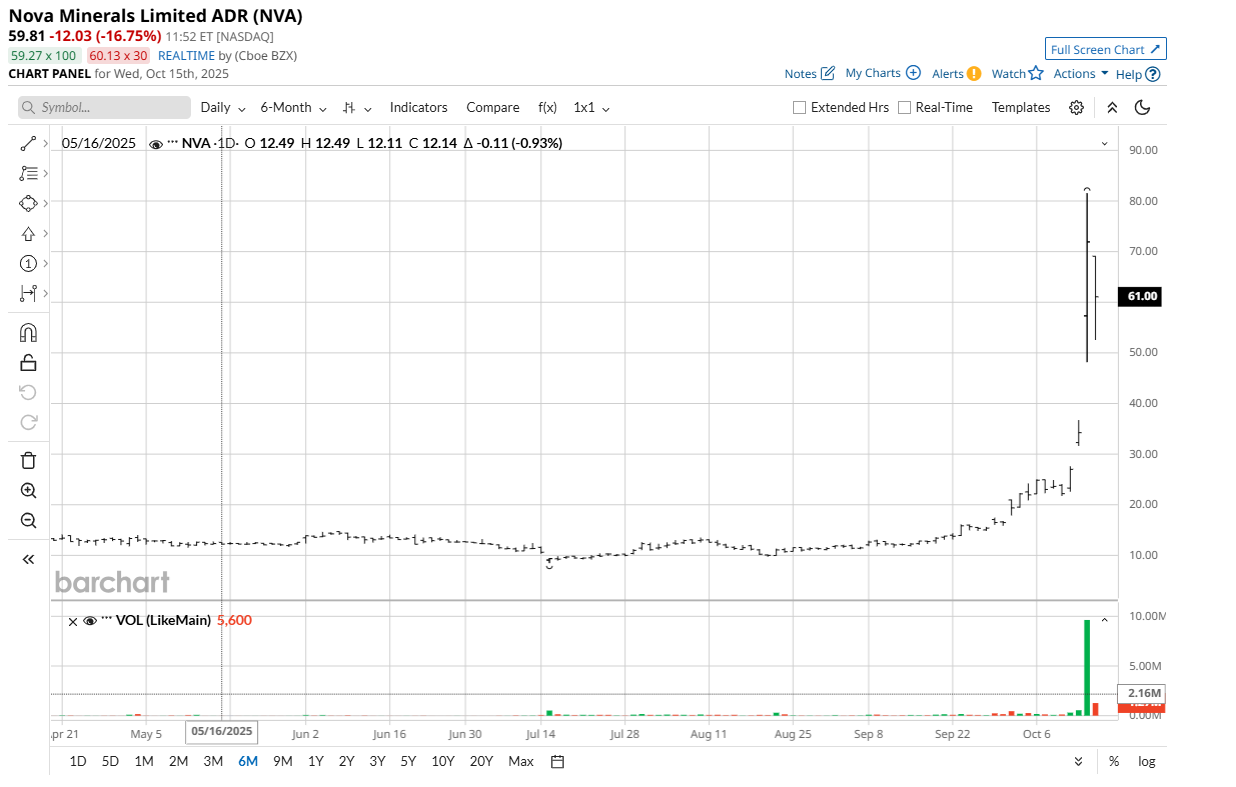Open the bar type dropdown

click(357, 107)
